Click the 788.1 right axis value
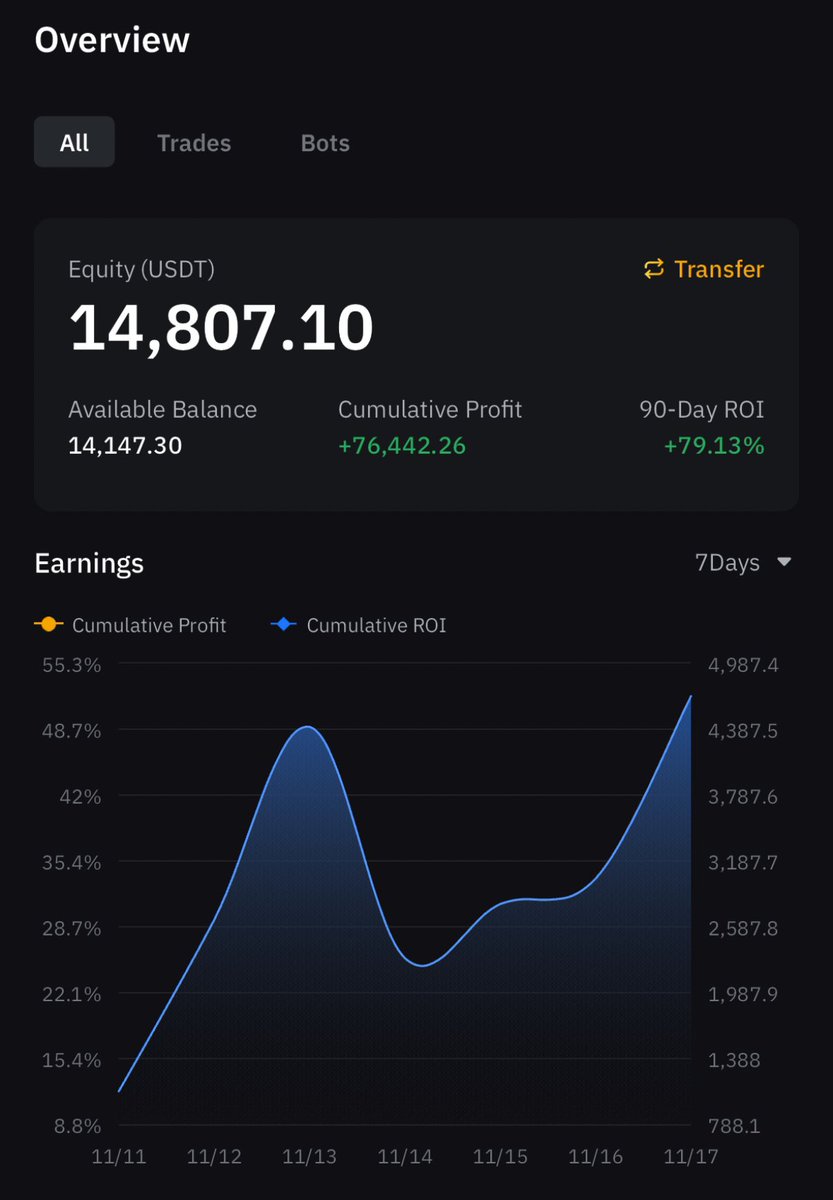833x1200 pixels. click(734, 1126)
